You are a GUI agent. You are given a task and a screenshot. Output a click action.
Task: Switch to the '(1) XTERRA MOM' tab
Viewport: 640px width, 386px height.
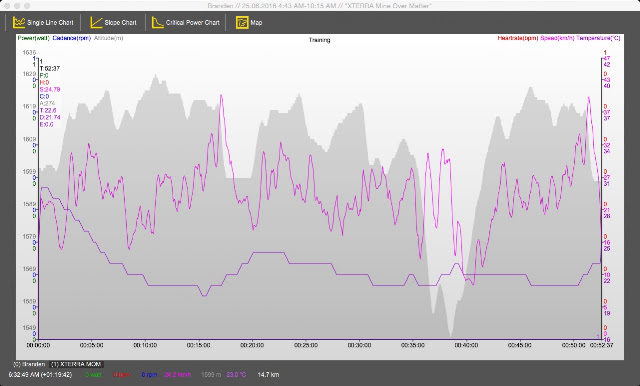76,364
